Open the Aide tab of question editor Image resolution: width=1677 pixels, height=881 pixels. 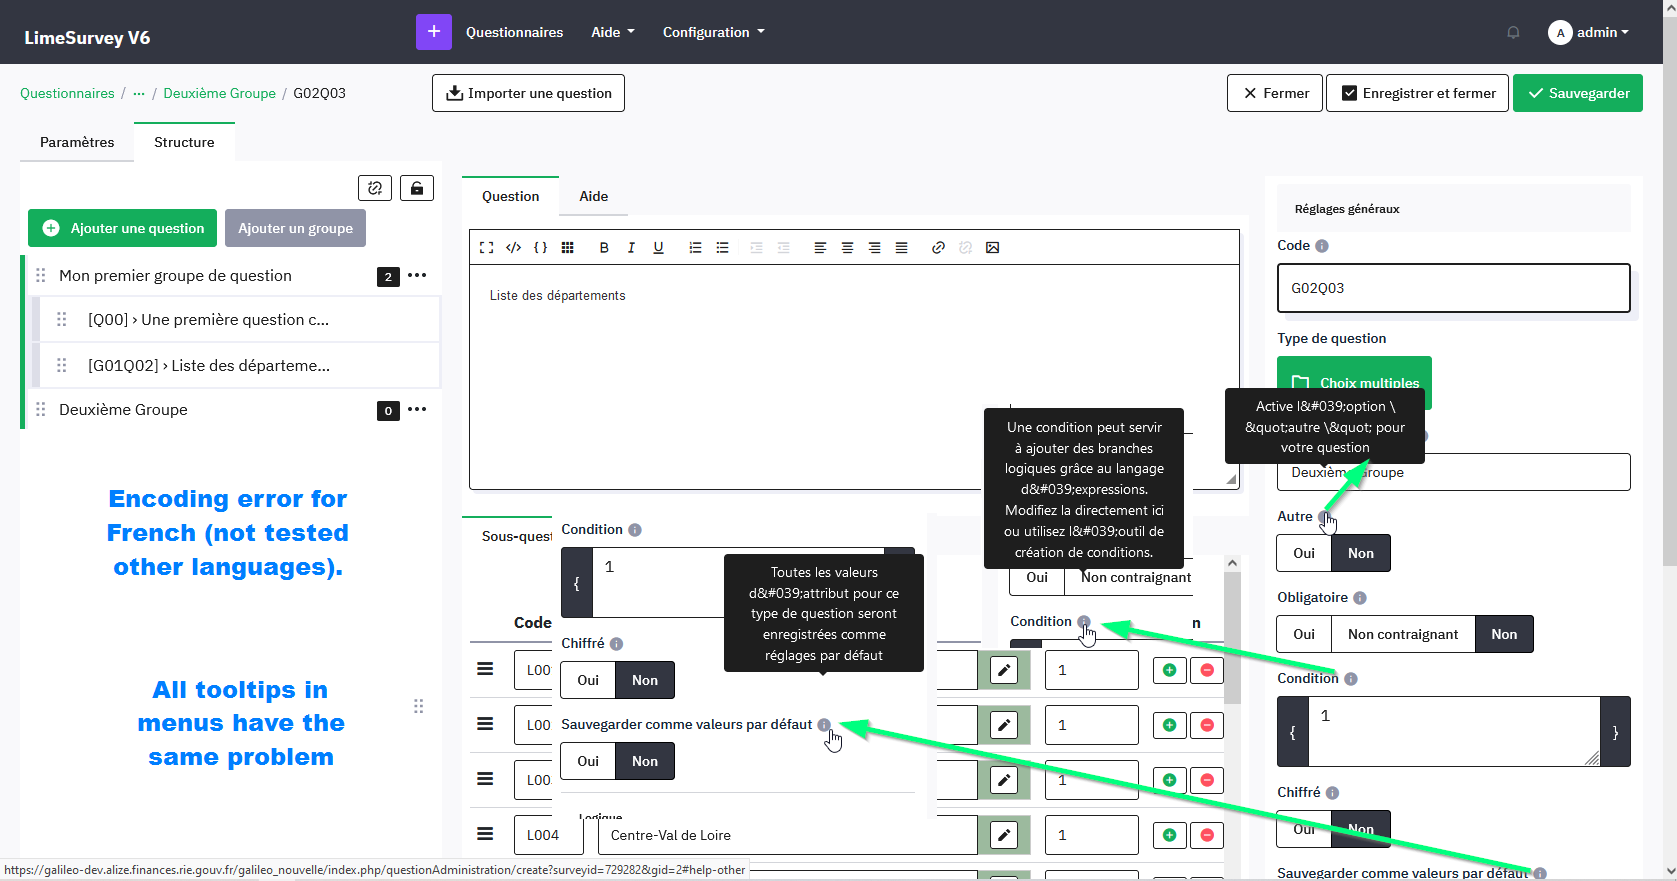click(x=593, y=196)
